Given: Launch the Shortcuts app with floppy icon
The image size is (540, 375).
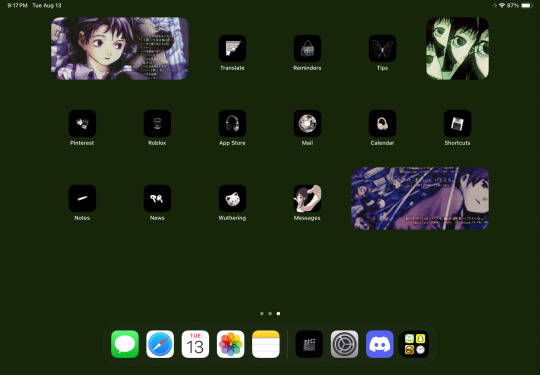Looking at the screenshot, I should pos(457,124).
